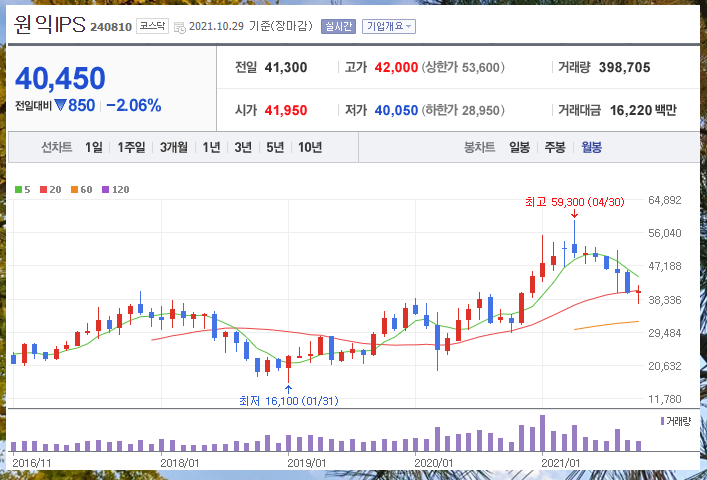This screenshot has width=707, height=480.
Task: Click the purple 120 moving average swatch
Action: coord(106,190)
